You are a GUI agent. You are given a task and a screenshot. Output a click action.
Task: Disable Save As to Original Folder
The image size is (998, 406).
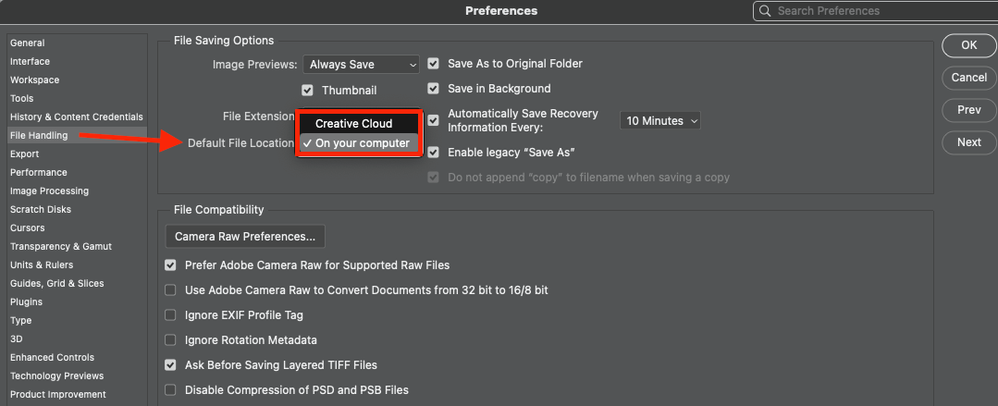(434, 63)
